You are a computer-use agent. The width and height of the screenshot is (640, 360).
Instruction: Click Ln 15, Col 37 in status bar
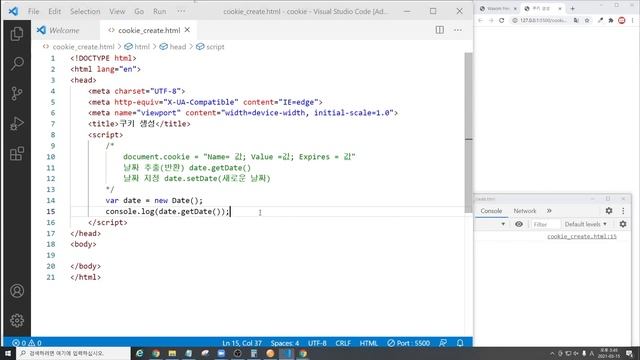click(x=242, y=343)
